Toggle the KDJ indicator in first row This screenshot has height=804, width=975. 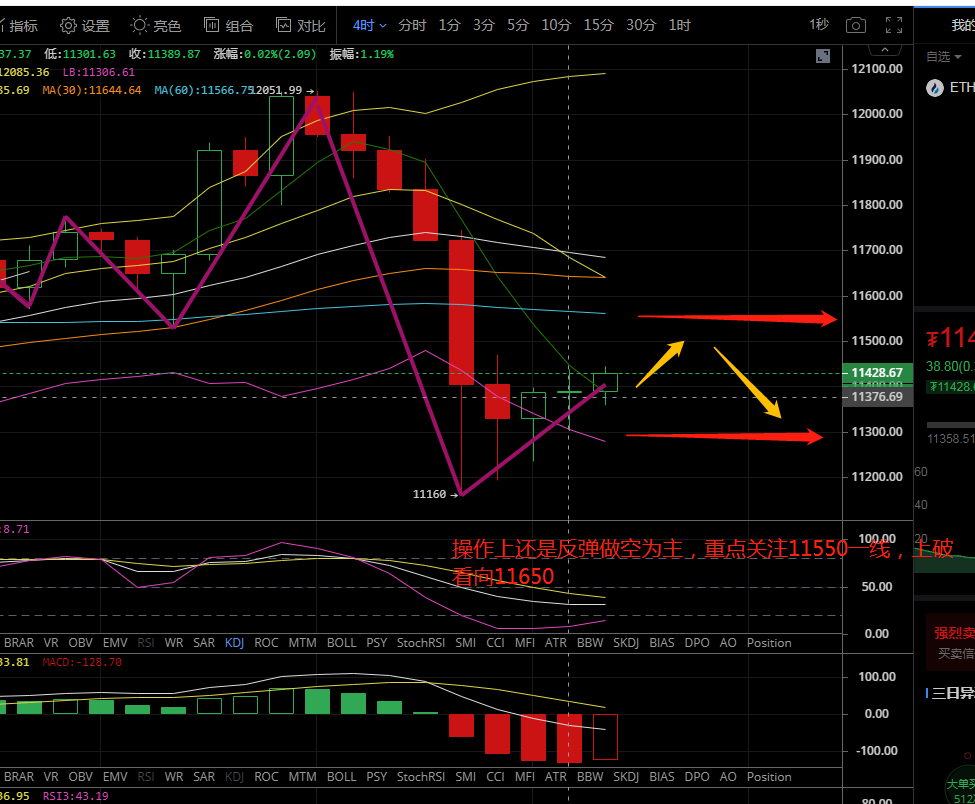[235, 643]
